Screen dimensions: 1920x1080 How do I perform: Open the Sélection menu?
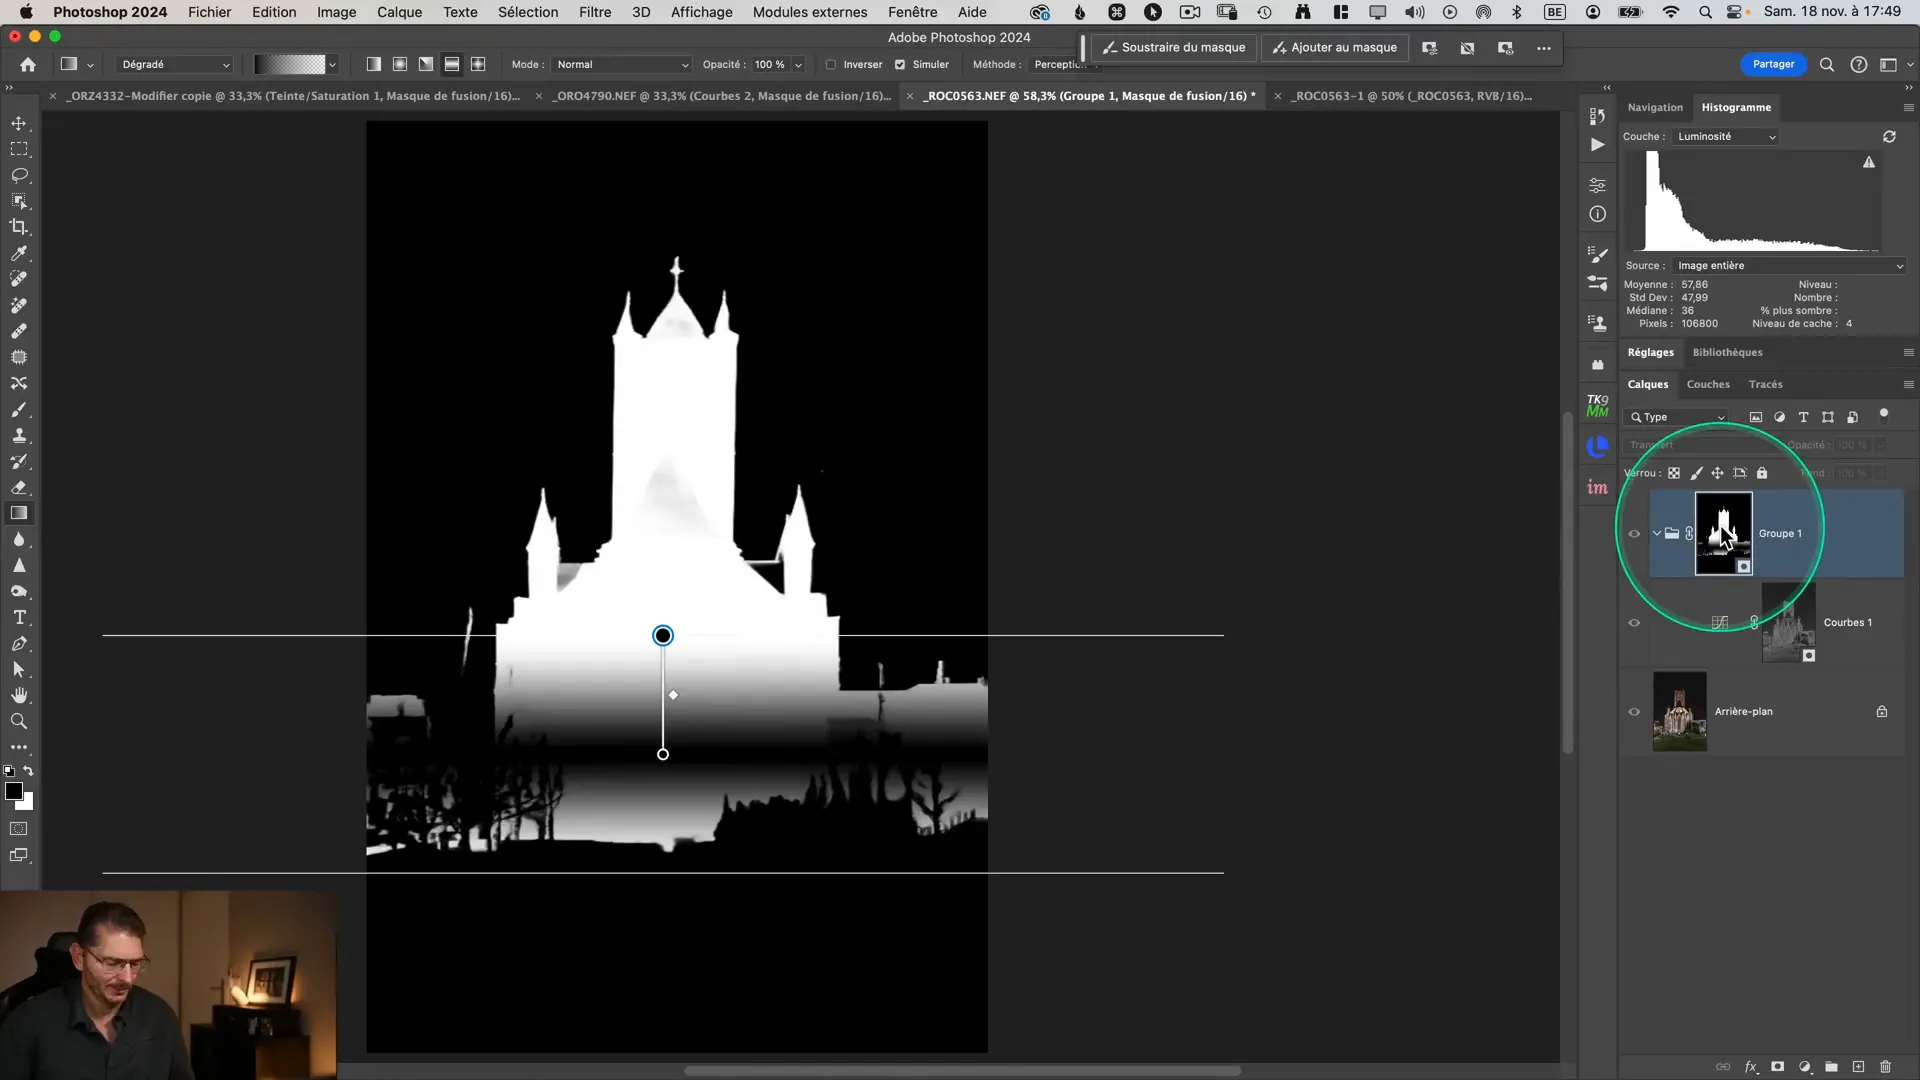point(528,12)
